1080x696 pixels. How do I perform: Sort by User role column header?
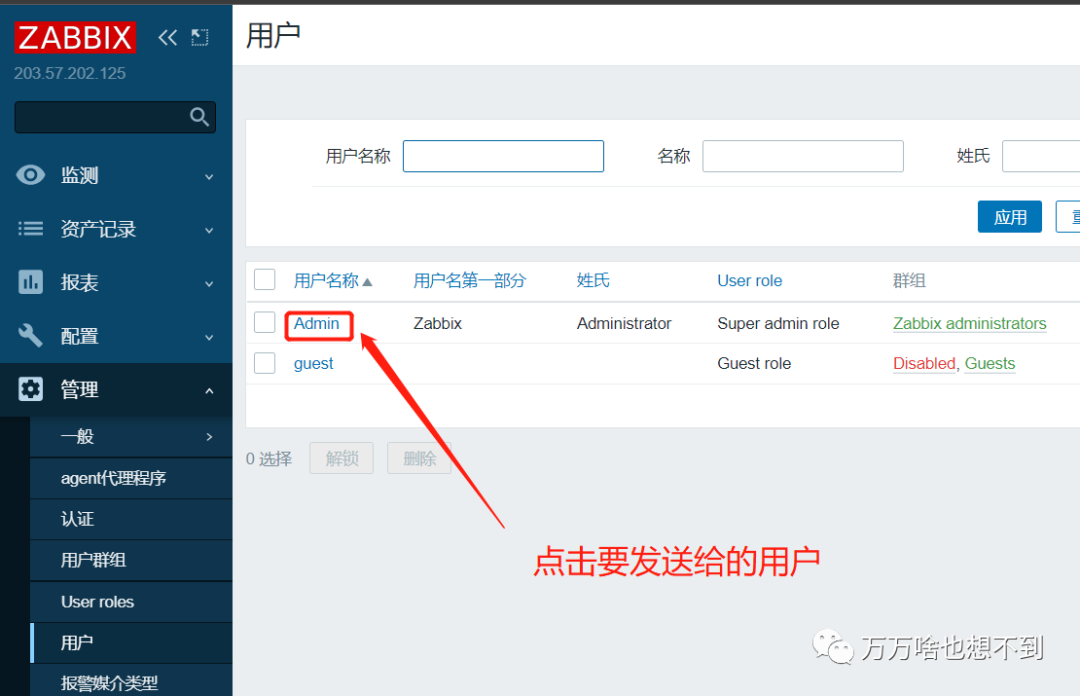click(x=749, y=280)
